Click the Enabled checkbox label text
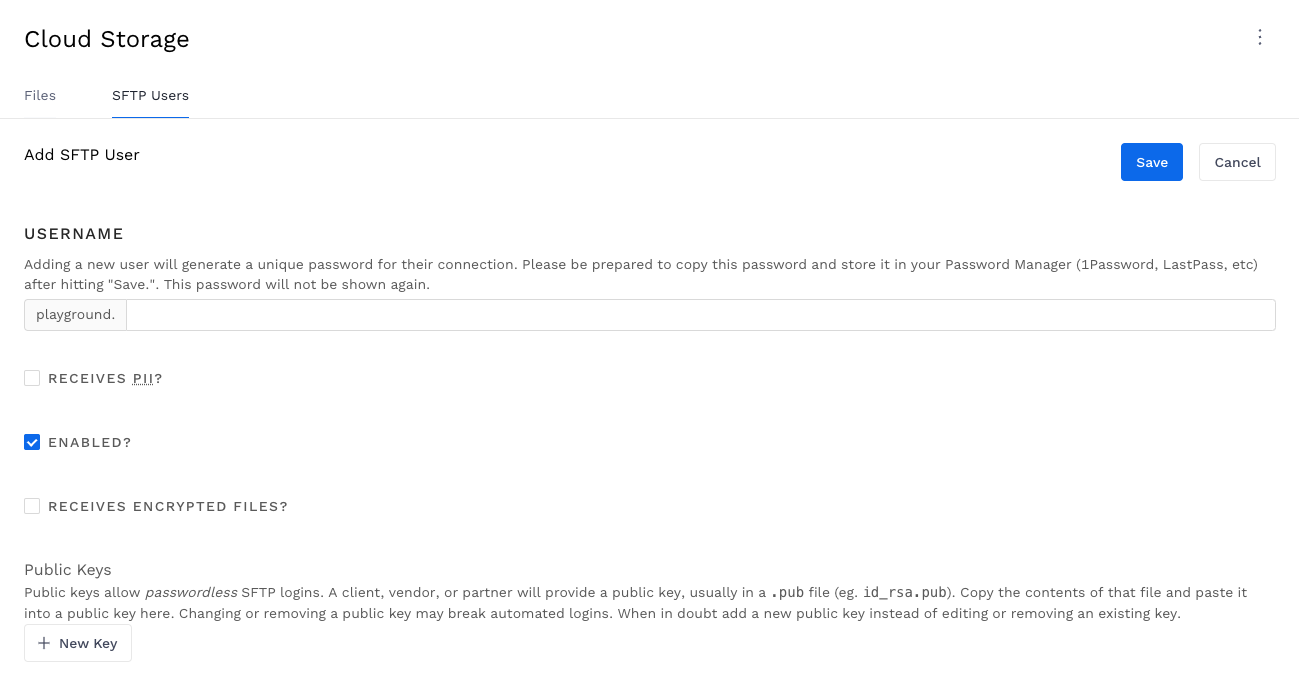Viewport: 1299px width, 685px height. pyautogui.click(x=88, y=442)
